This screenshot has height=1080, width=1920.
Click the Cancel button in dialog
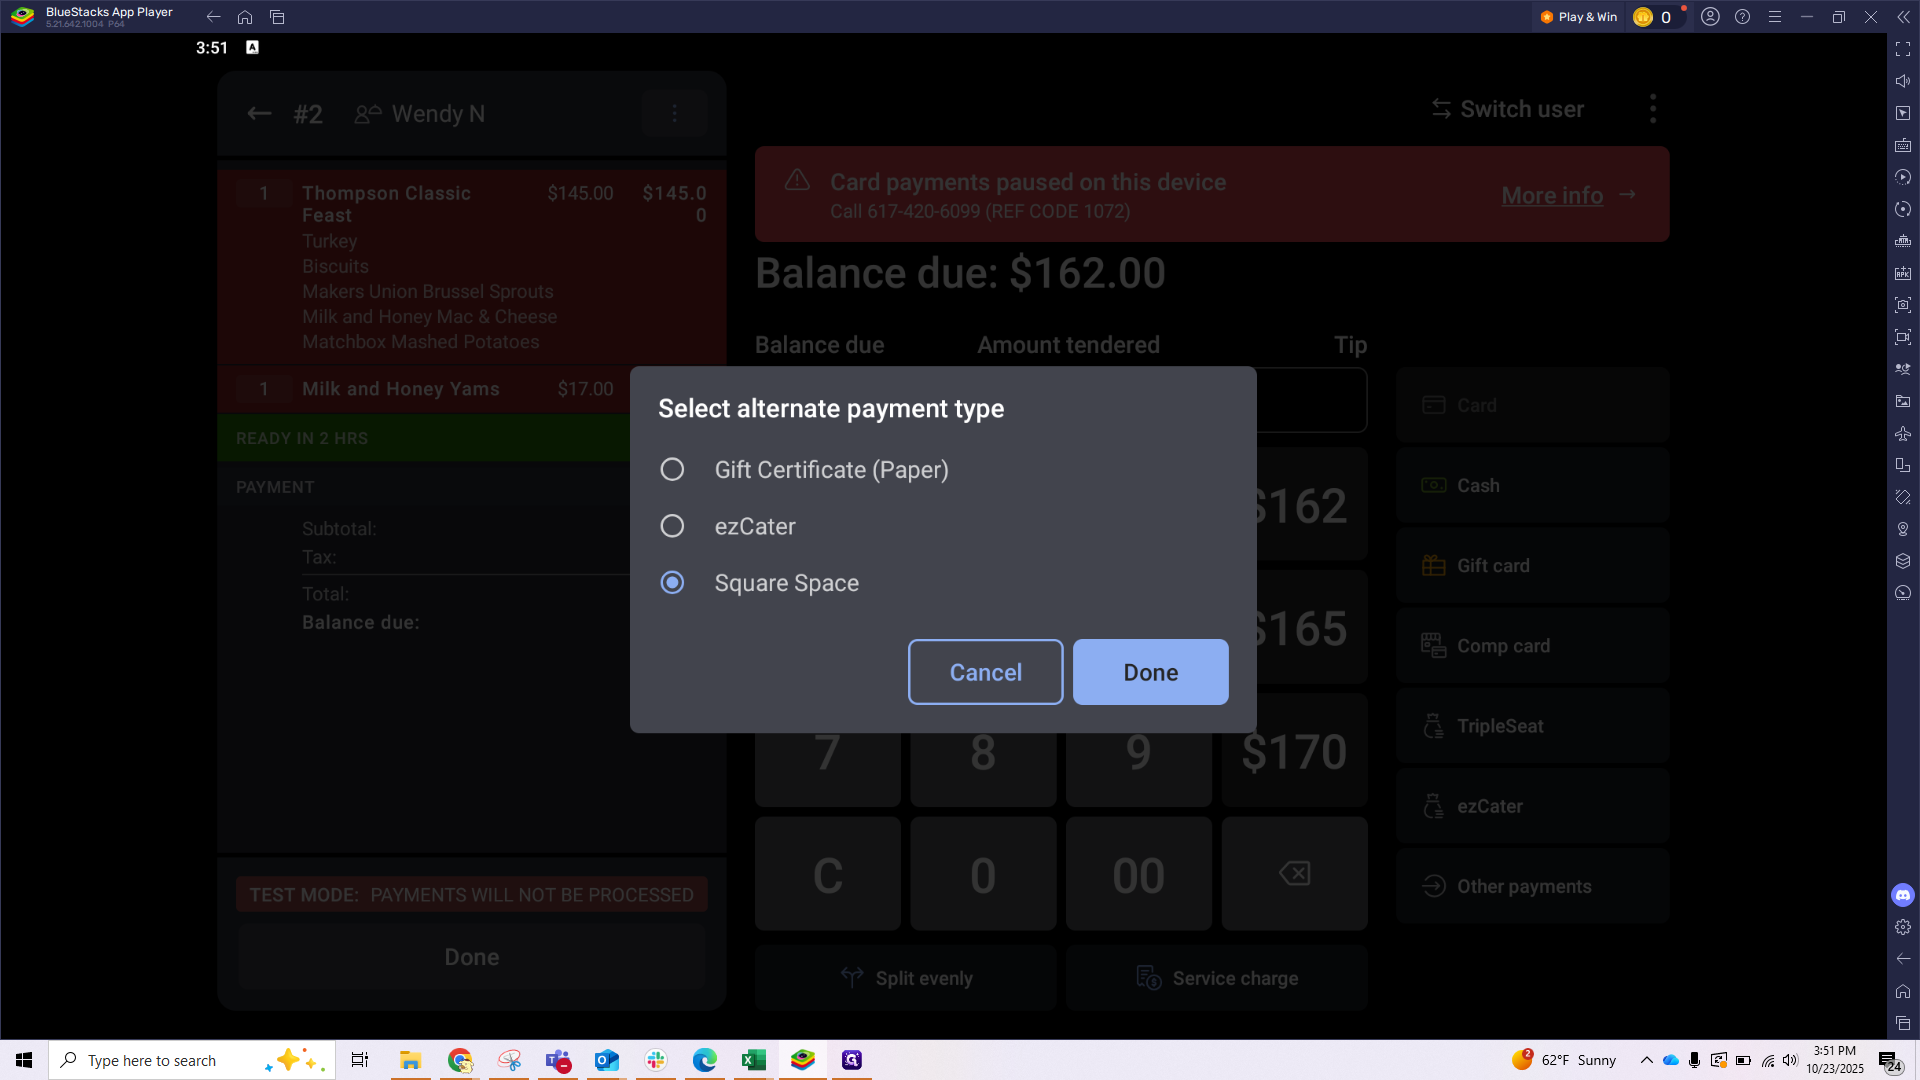pyautogui.click(x=985, y=672)
